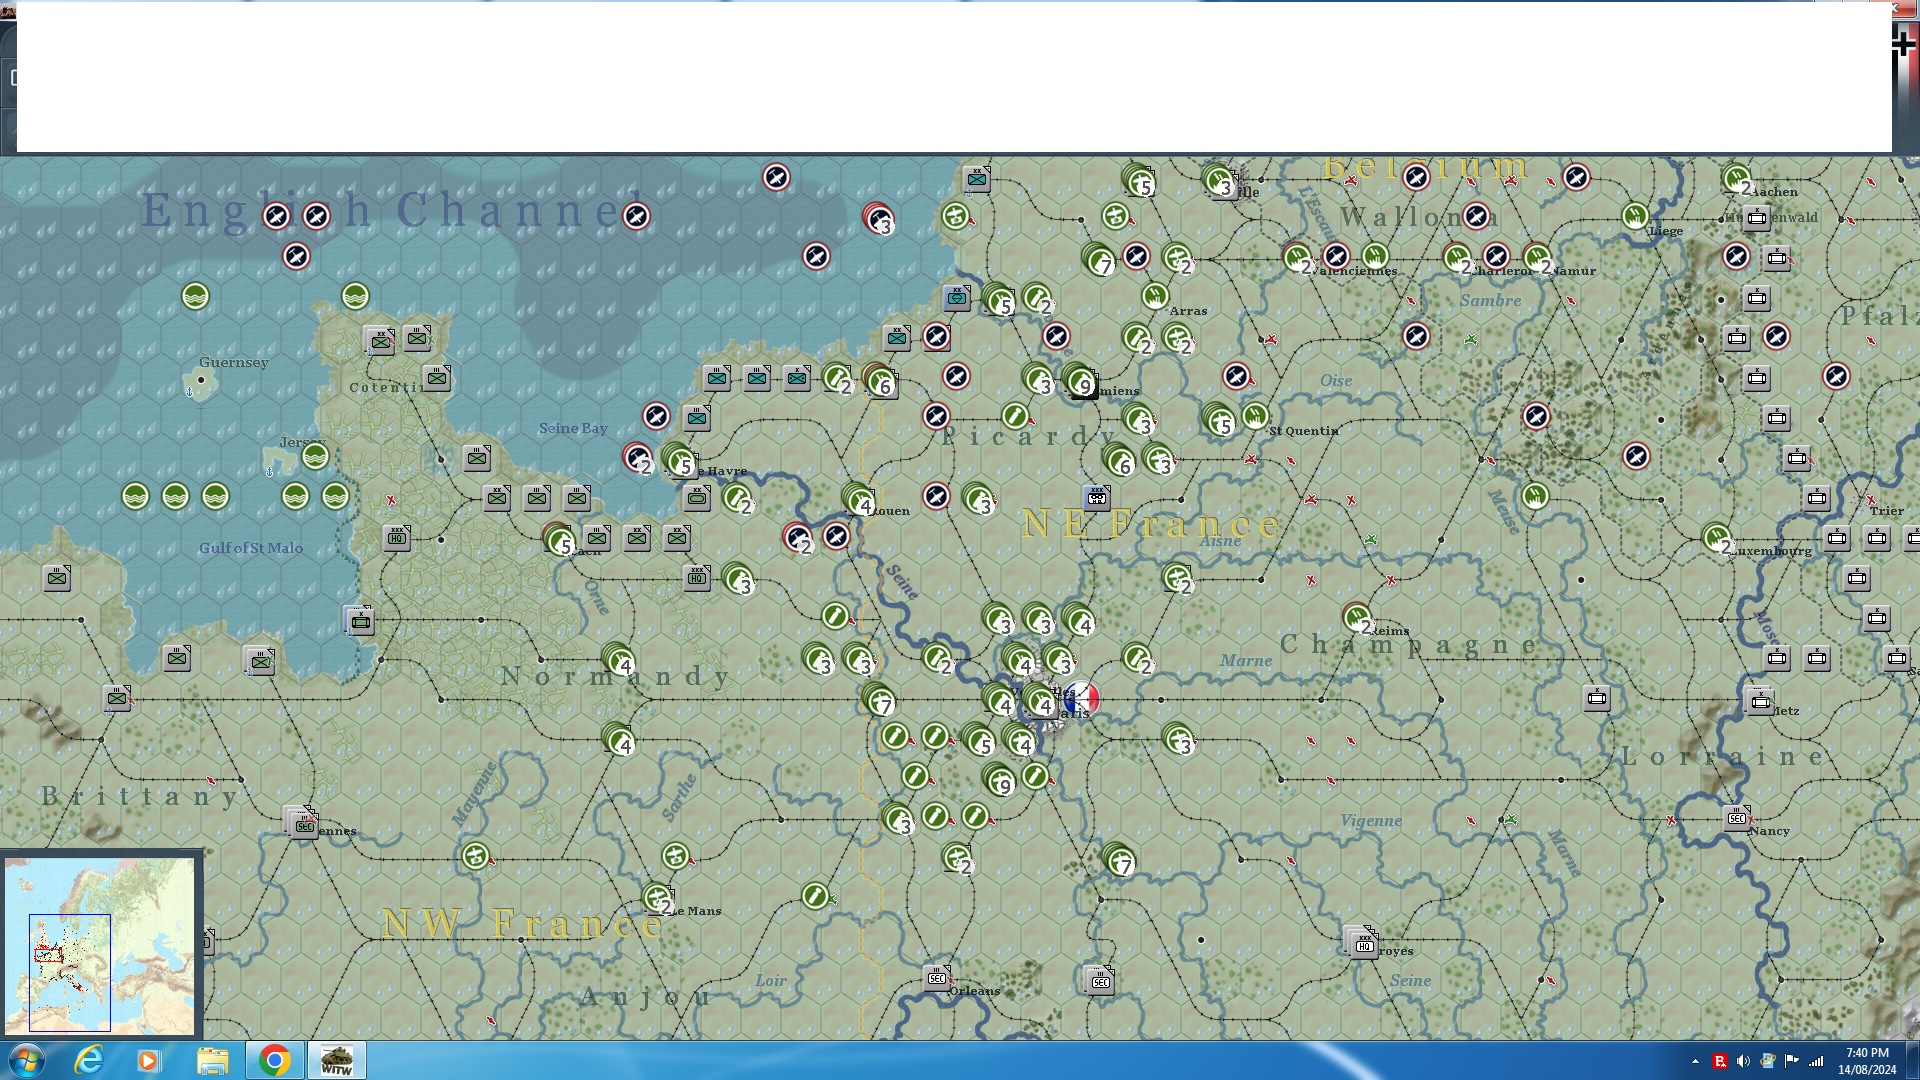
Task: Click the SEC unit counter at Nancy
Action: [1738, 818]
